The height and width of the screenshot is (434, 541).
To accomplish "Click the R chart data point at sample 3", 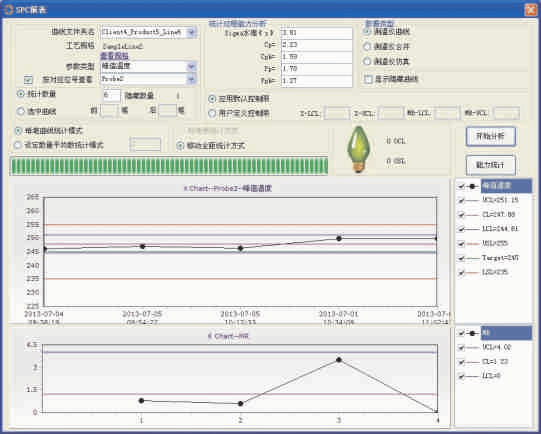I will tap(339, 360).
